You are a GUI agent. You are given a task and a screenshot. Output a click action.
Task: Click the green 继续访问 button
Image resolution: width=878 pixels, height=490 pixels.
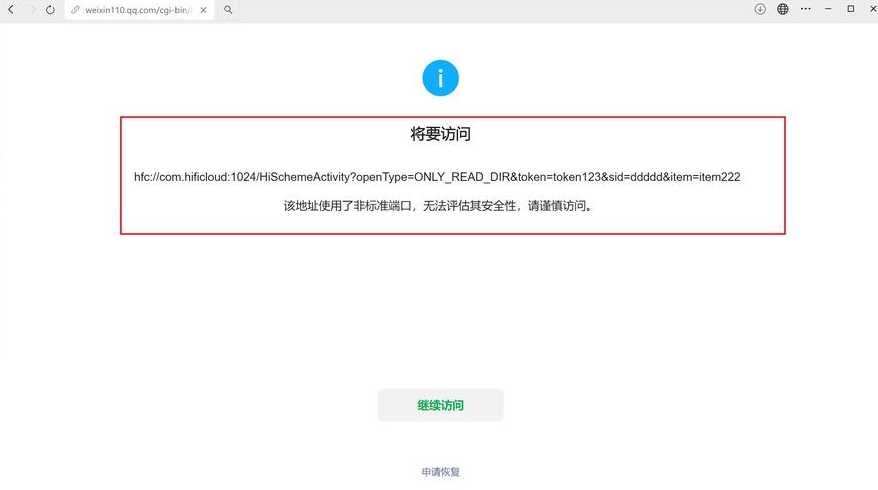click(x=441, y=405)
